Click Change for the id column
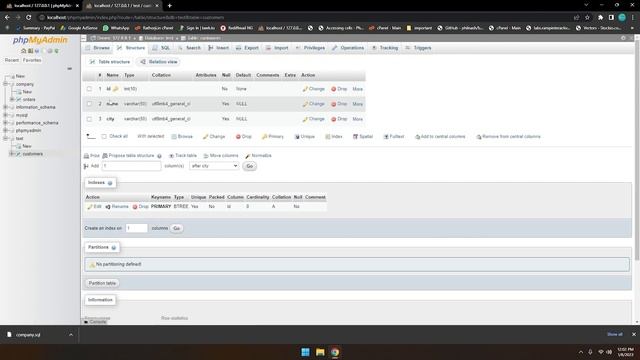The image size is (640, 360). tap(313, 89)
